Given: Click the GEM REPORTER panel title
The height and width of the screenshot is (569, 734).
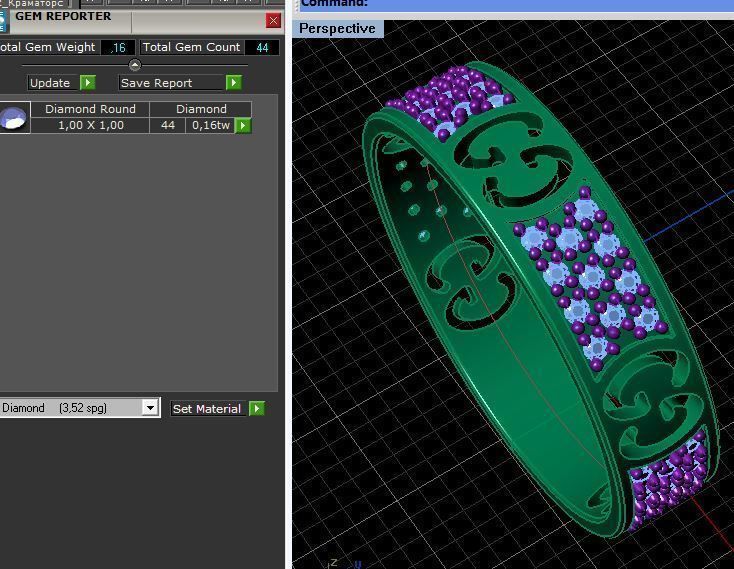Looking at the screenshot, I should 63,16.
